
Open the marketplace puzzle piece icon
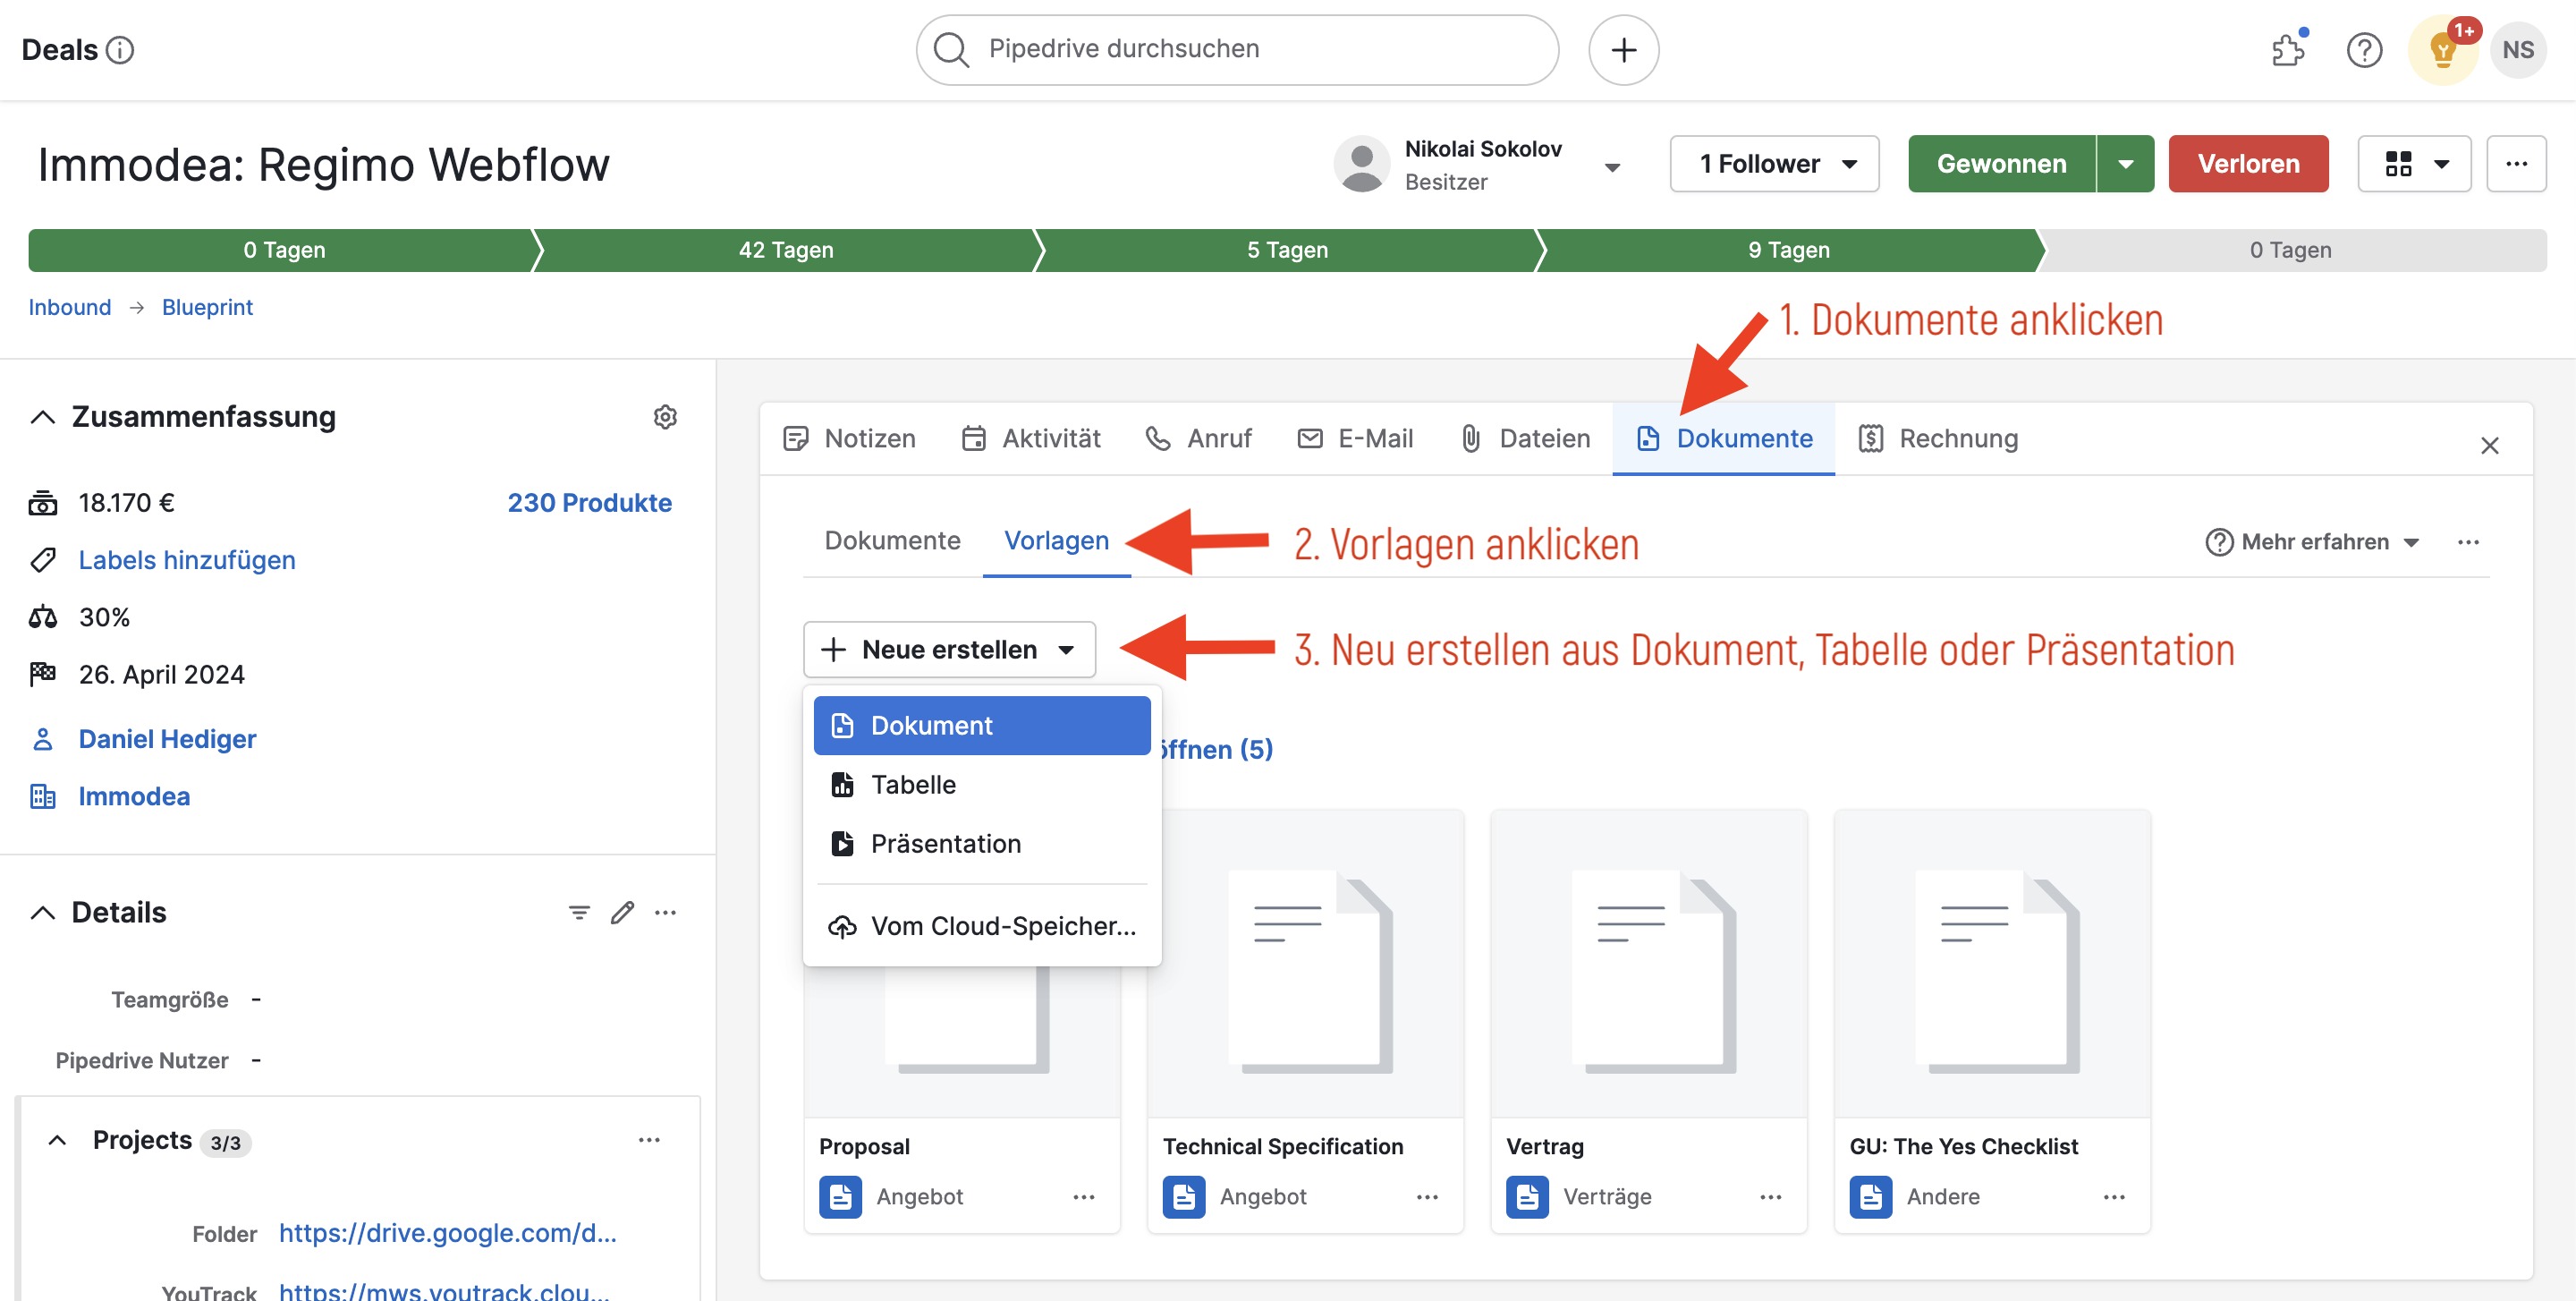click(x=2288, y=49)
